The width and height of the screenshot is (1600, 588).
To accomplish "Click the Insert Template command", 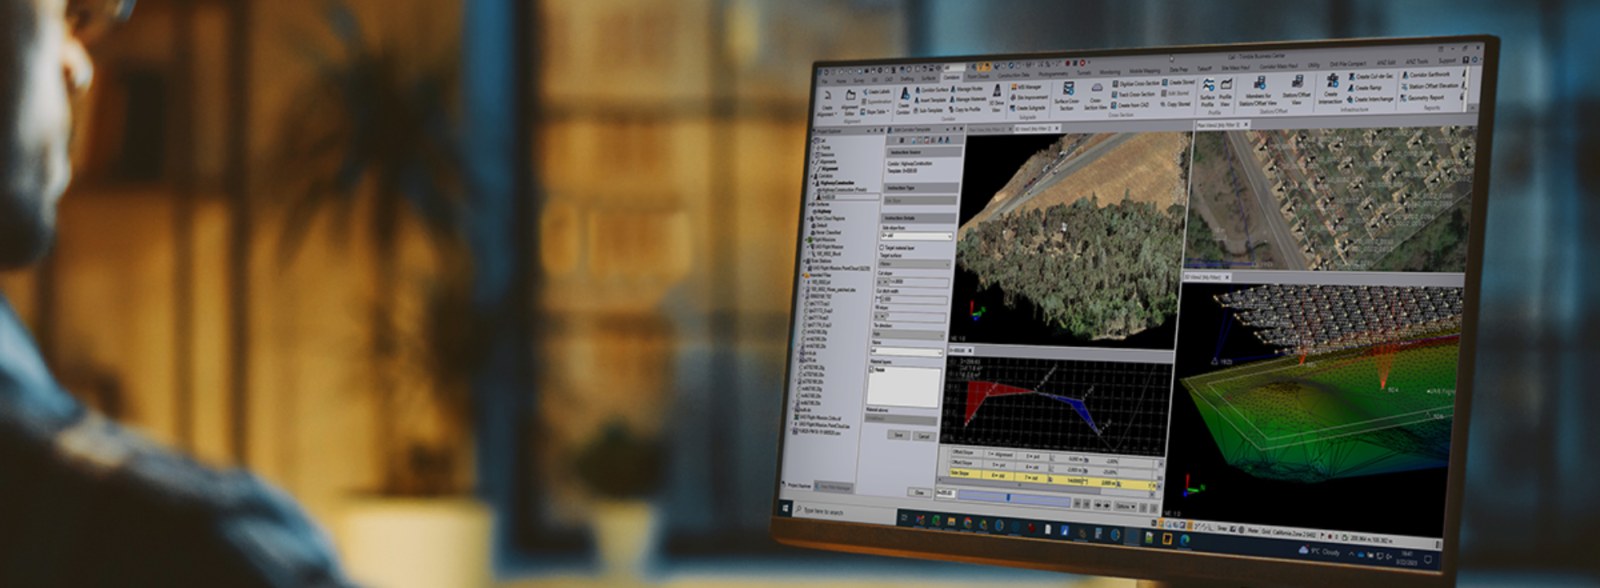I will tap(931, 100).
